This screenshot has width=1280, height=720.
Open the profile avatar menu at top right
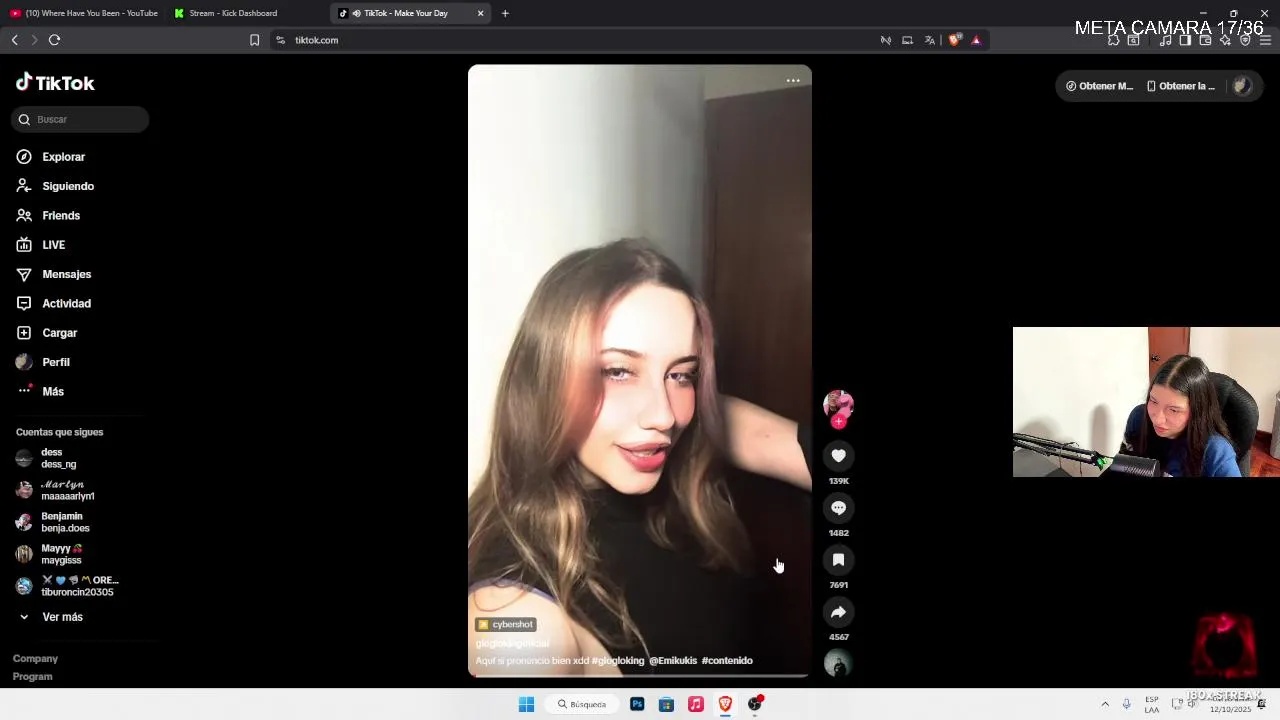1242,86
